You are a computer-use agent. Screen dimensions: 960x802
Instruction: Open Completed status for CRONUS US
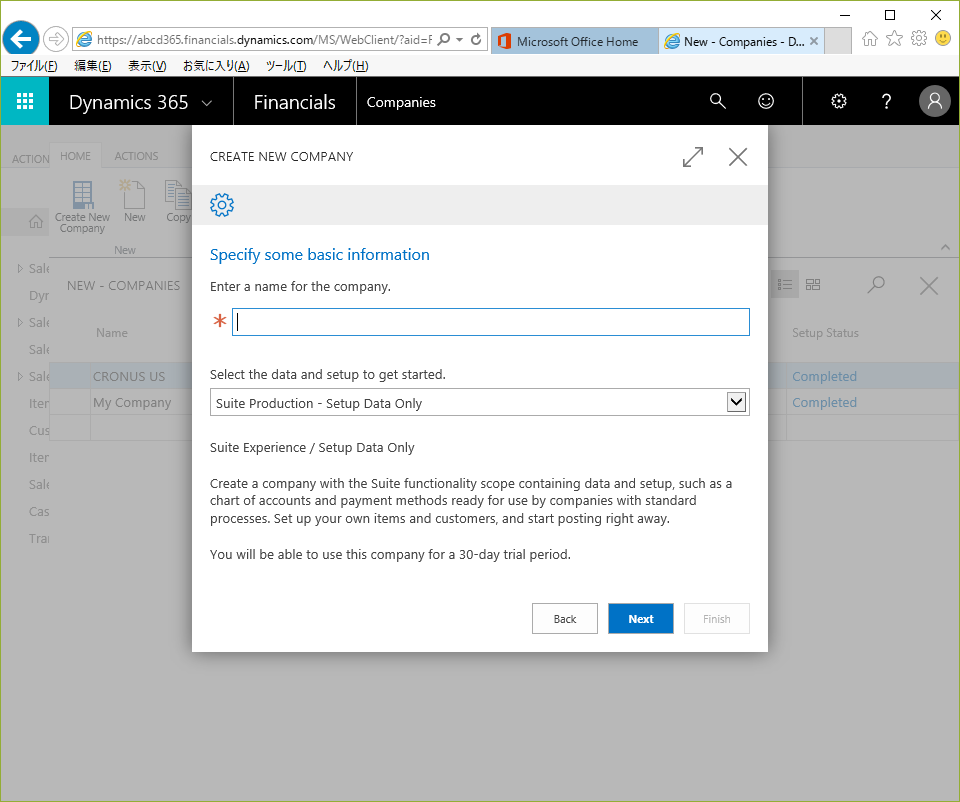click(x=824, y=377)
